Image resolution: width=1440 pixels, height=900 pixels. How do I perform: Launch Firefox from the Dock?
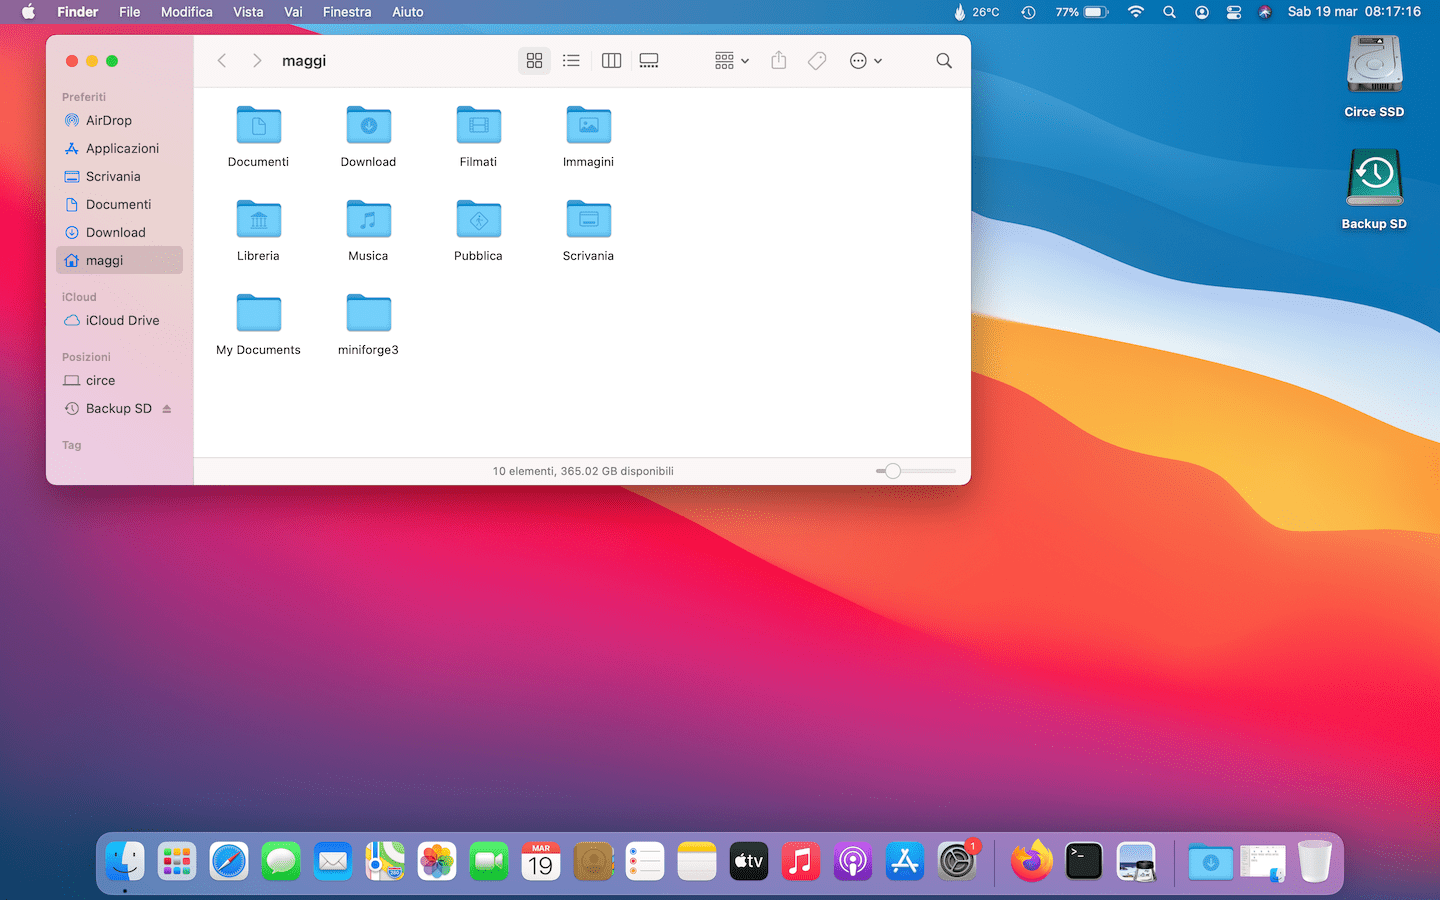coord(1031,861)
